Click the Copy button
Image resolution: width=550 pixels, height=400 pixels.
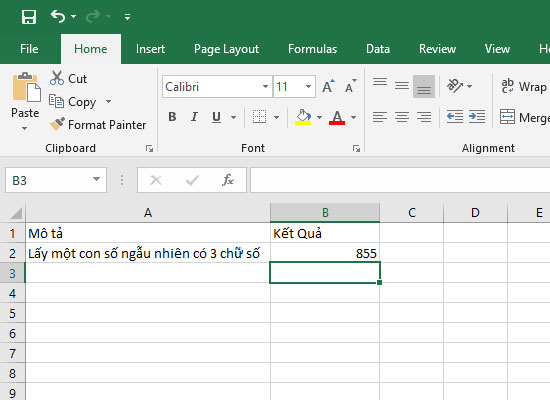coord(73,102)
